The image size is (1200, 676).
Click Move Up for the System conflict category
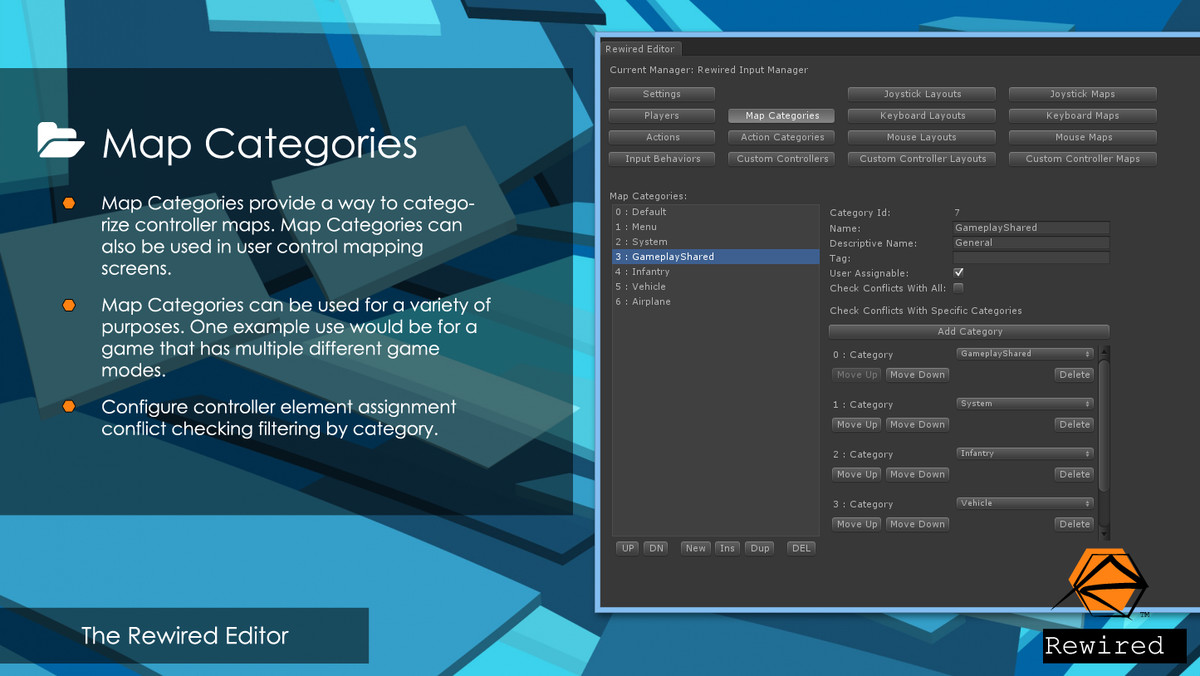pos(857,425)
